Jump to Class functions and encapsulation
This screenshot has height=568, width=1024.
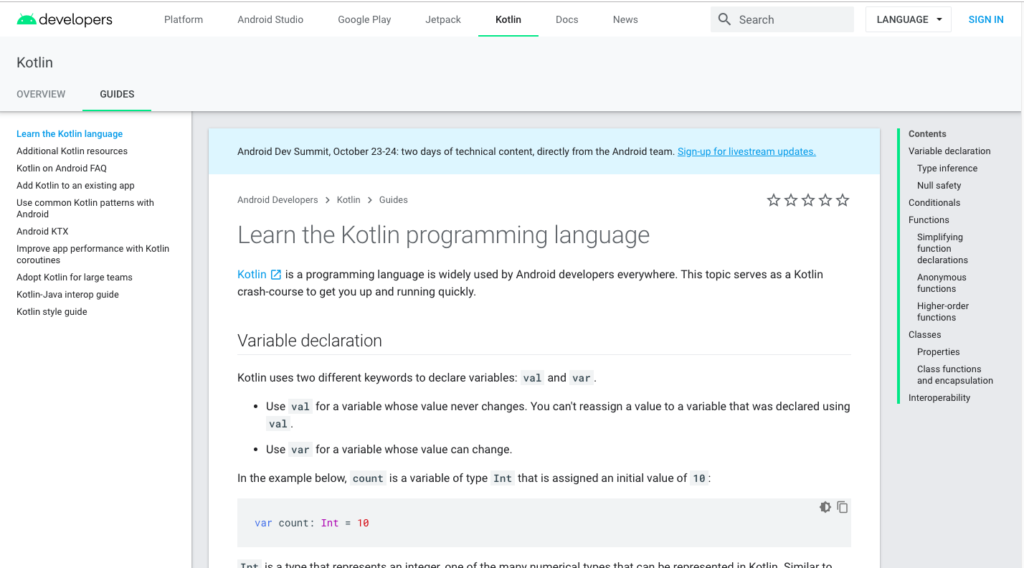[955, 375]
